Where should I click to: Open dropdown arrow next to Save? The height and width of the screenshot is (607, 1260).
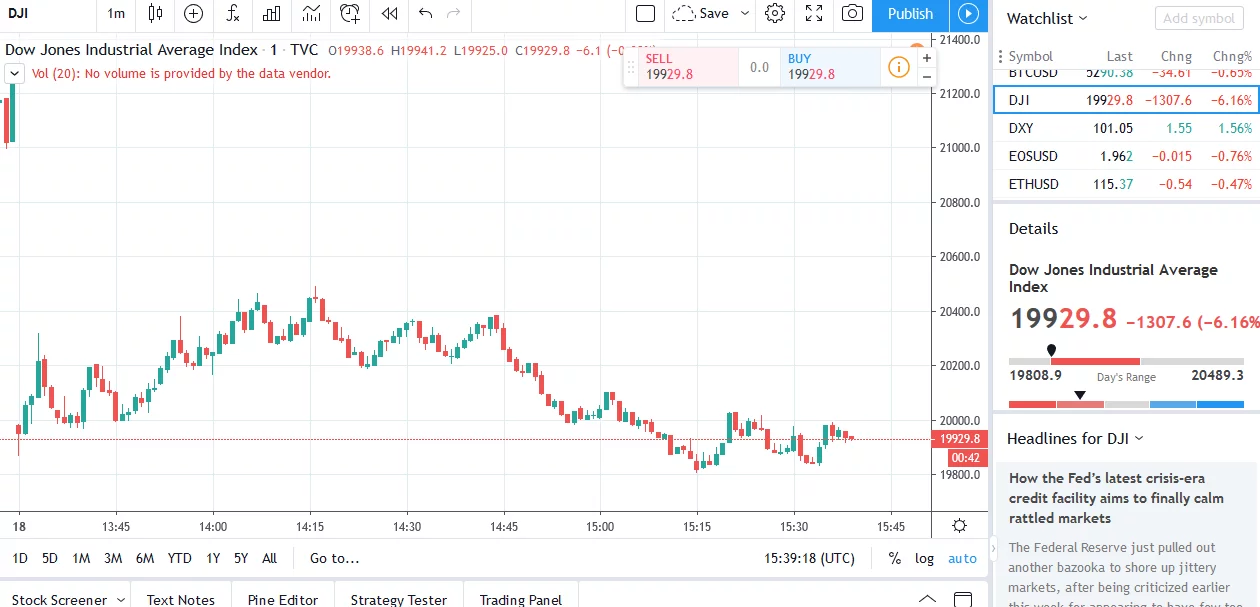pos(744,14)
